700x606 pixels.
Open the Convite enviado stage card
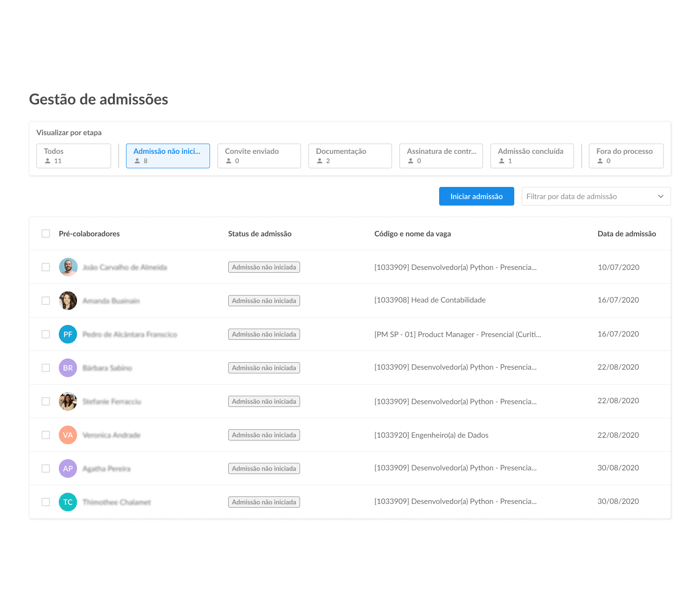[x=259, y=156]
